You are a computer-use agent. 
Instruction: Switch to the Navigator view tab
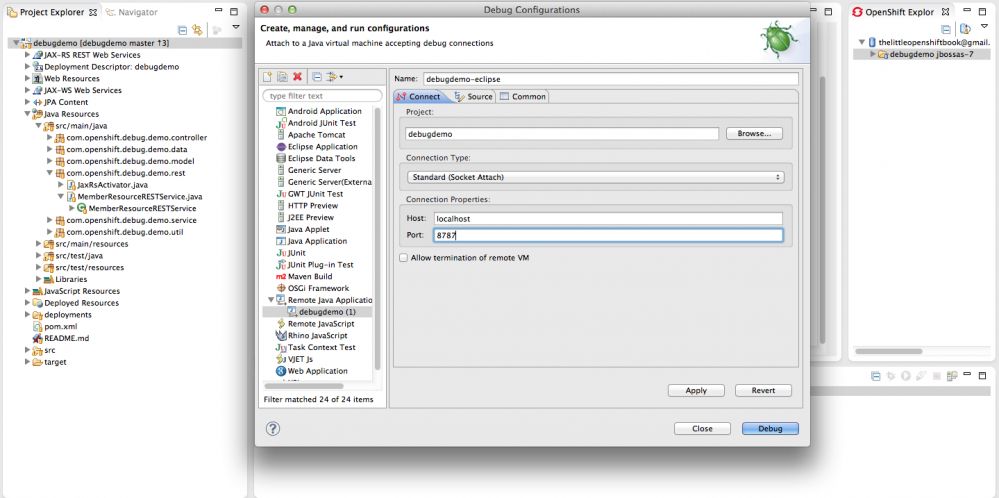[132, 12]
